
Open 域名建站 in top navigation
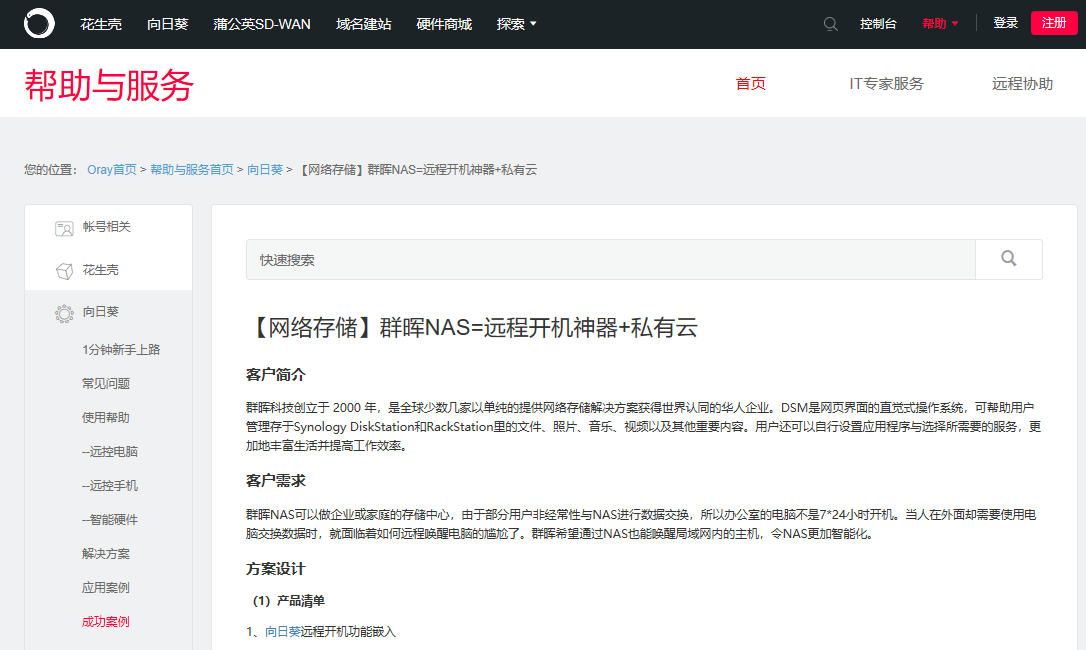pos(364,24)
